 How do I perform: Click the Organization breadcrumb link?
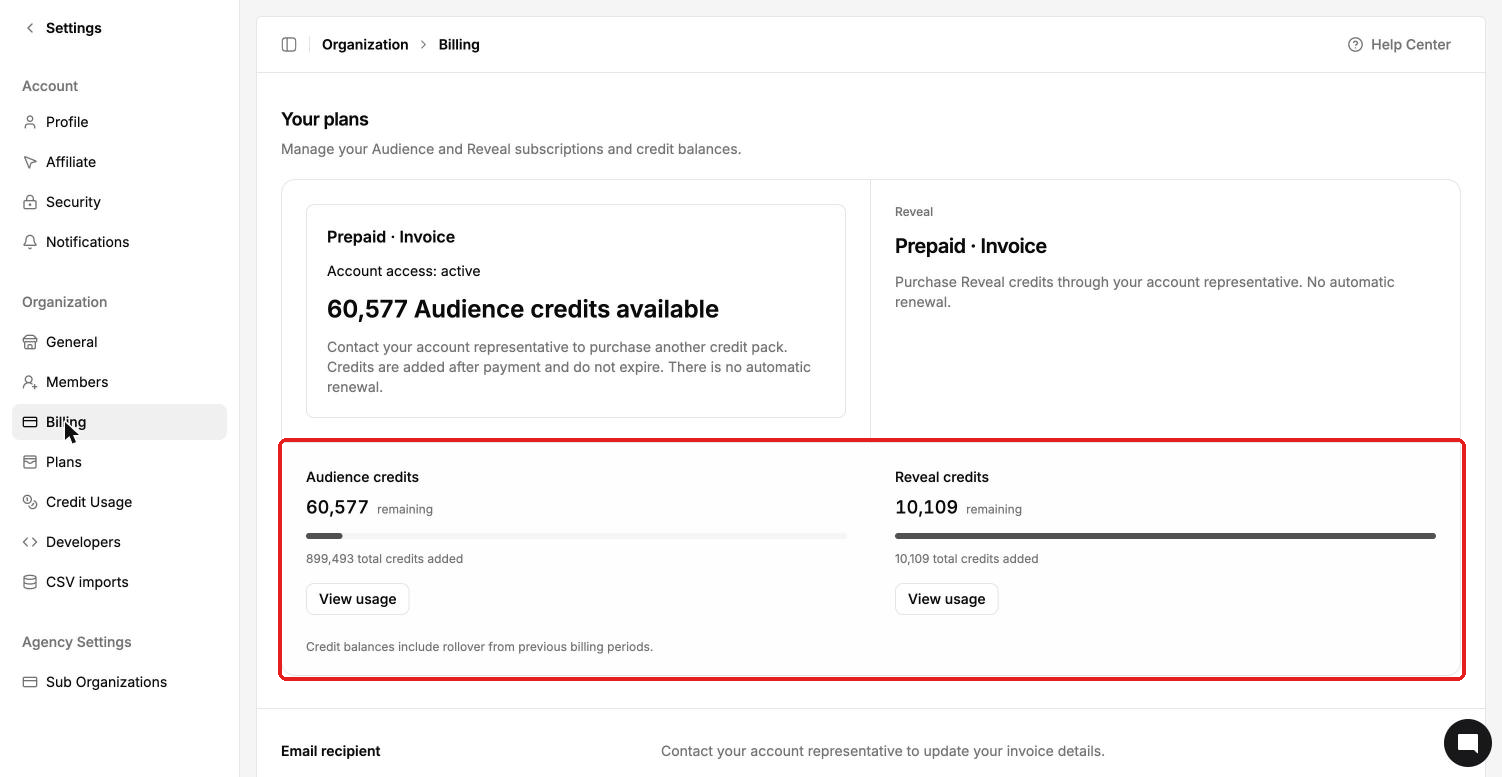point(365,44)
